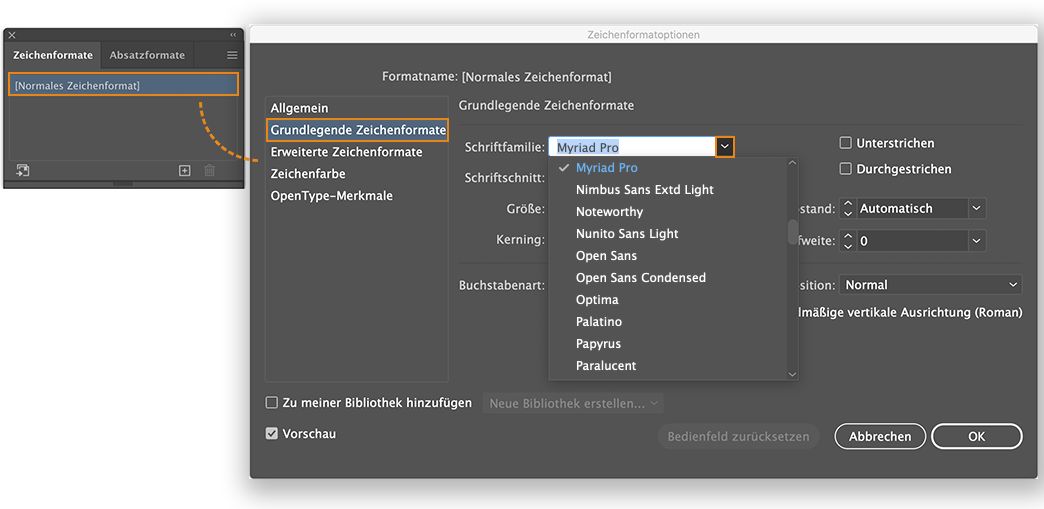Check Zu meiner Bibliothek hinzufügen
This screenshot has height=509, width=1044.
point(271,403)
